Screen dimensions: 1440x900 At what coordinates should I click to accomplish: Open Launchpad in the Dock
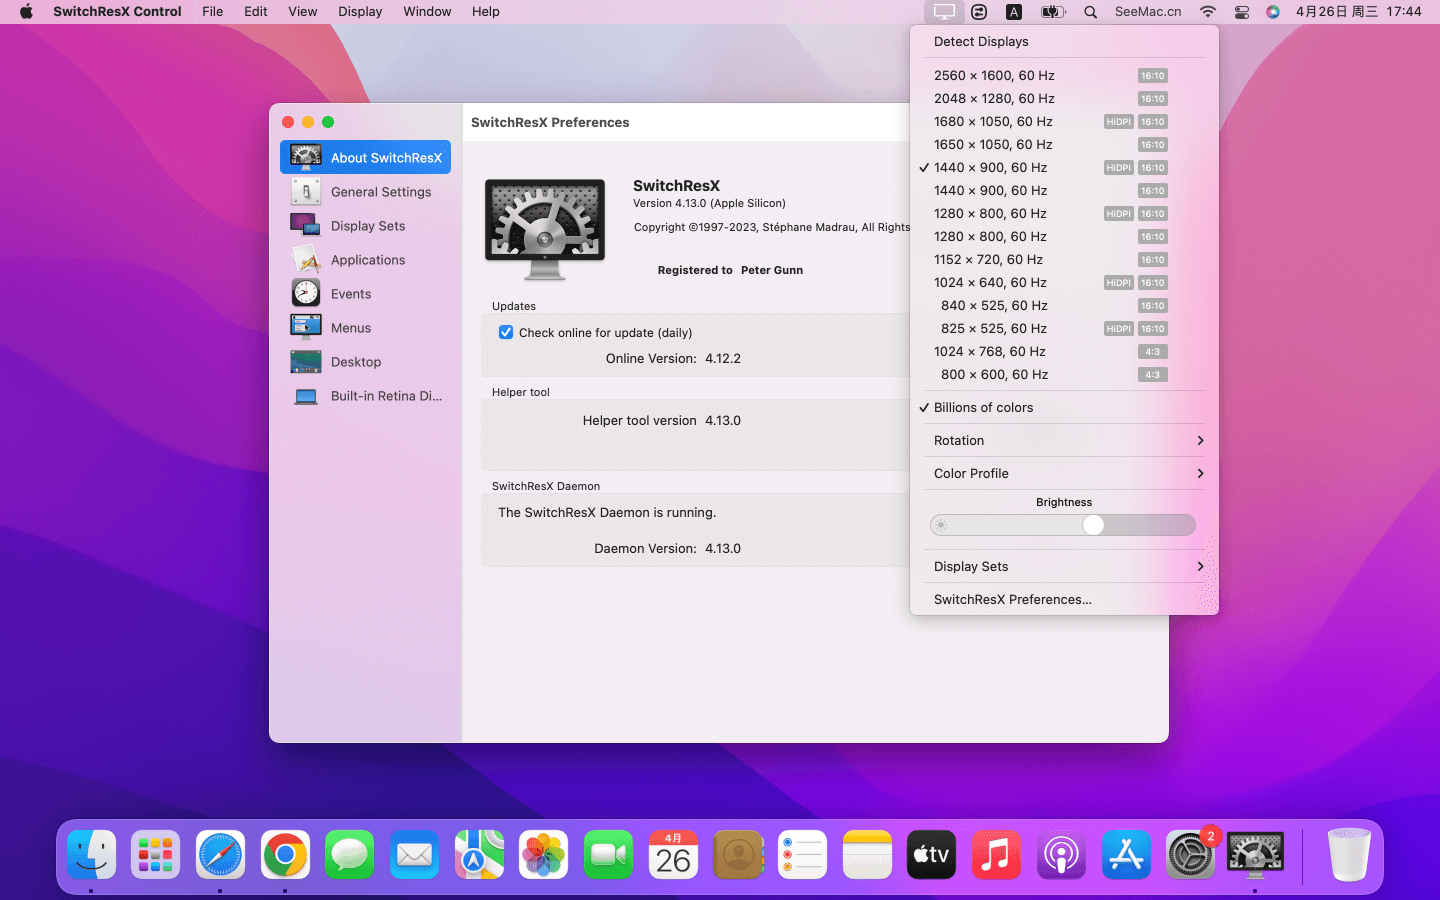pos(156,855)
